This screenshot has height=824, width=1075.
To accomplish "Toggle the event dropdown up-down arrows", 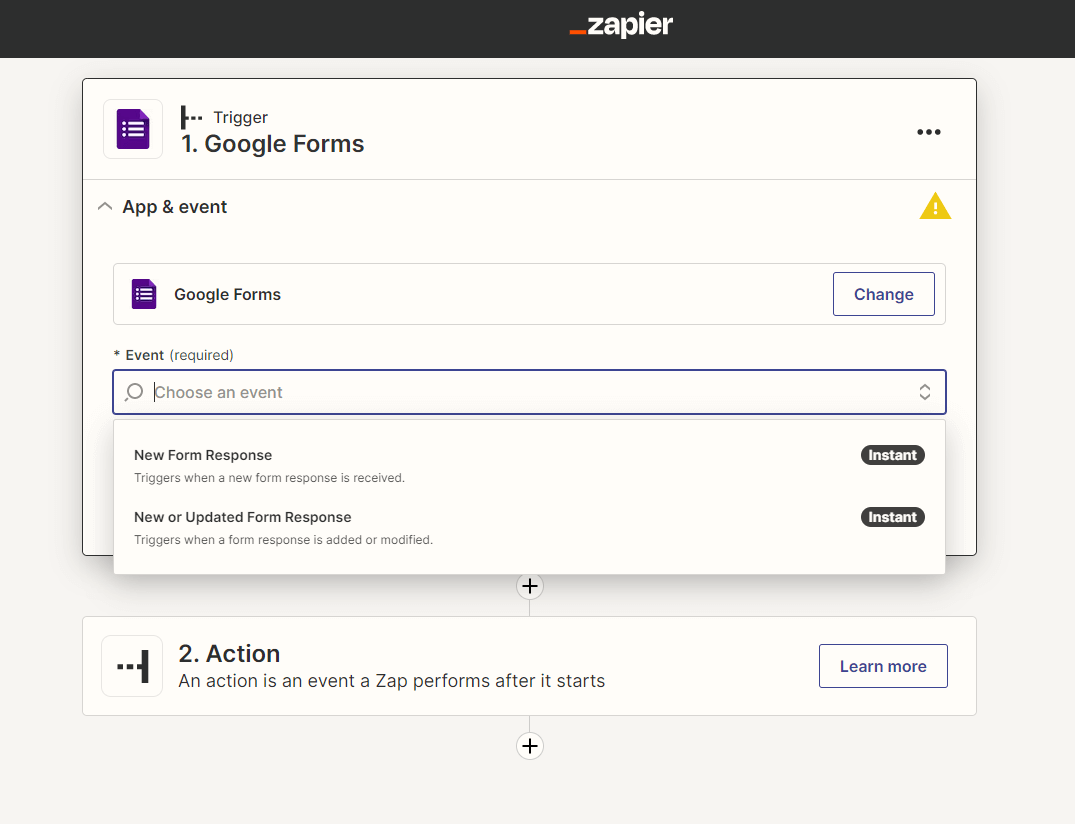I will tap(924, 392).
